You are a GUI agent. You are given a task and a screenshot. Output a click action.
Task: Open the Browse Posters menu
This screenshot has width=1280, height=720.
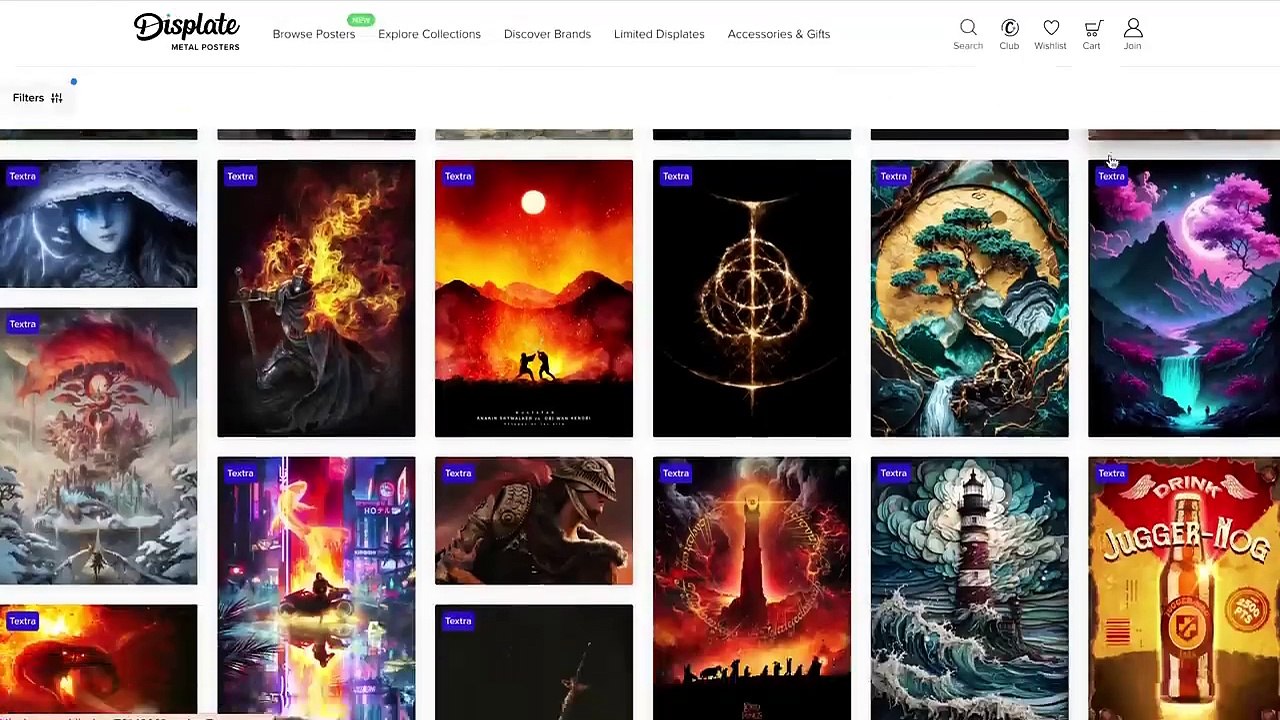314,34
